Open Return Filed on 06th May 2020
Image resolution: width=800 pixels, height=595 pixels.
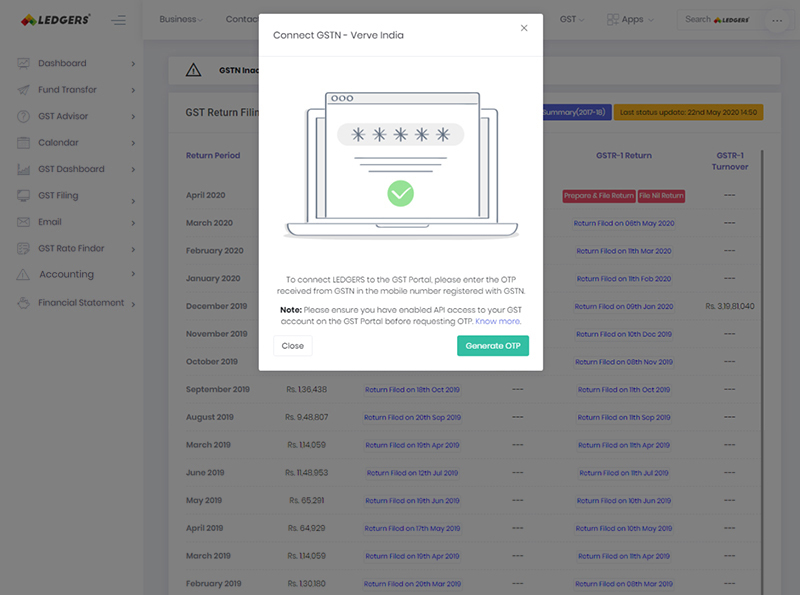click(624, 224)
